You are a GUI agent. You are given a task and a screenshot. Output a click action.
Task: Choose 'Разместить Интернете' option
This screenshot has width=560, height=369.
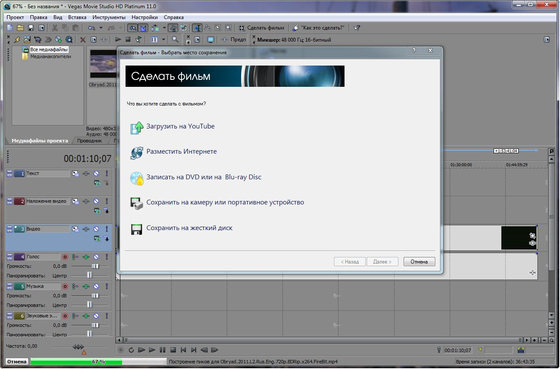(174, 152)
